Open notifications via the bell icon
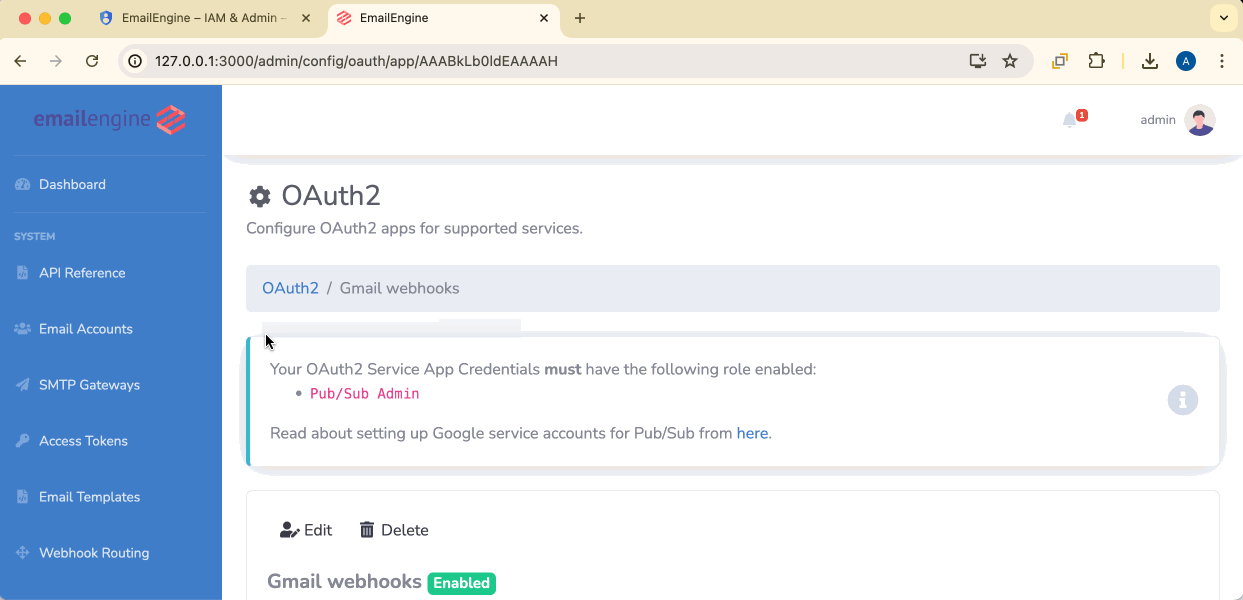Viewport: 1243px width, 600px height. pyautogui.click(x=1071, y=117)
